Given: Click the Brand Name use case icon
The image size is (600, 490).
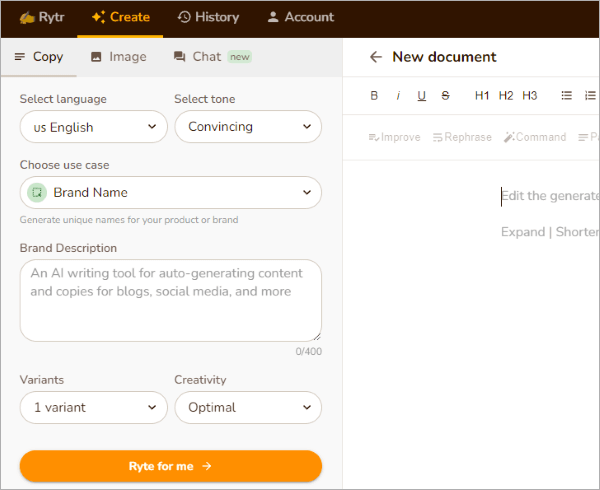Looking at the screenshot, I should coord(37,192).
